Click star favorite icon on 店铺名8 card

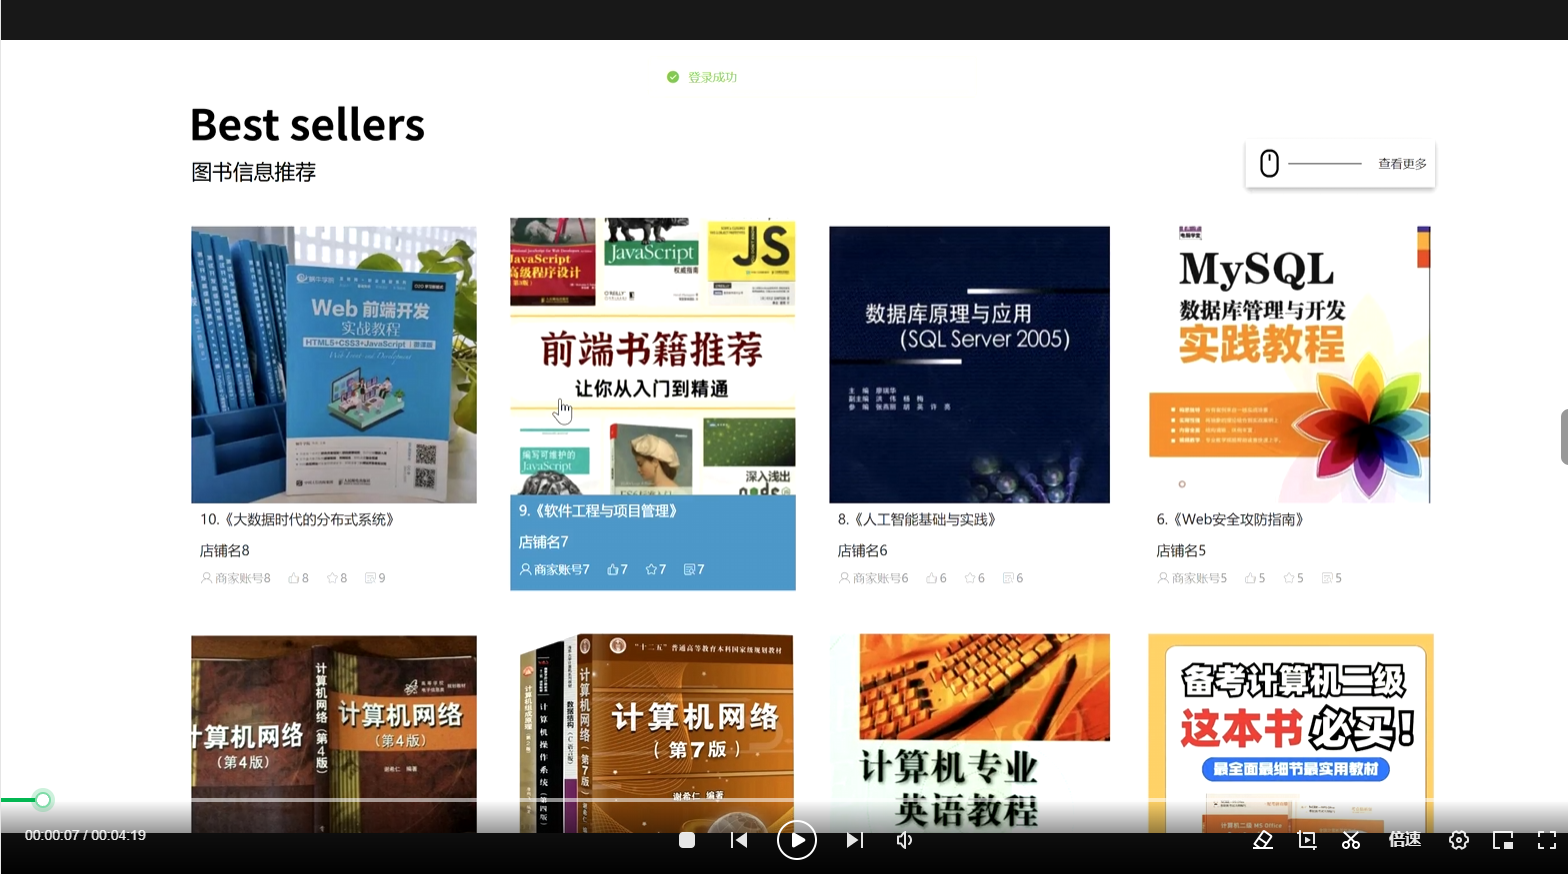click(332, 578)
